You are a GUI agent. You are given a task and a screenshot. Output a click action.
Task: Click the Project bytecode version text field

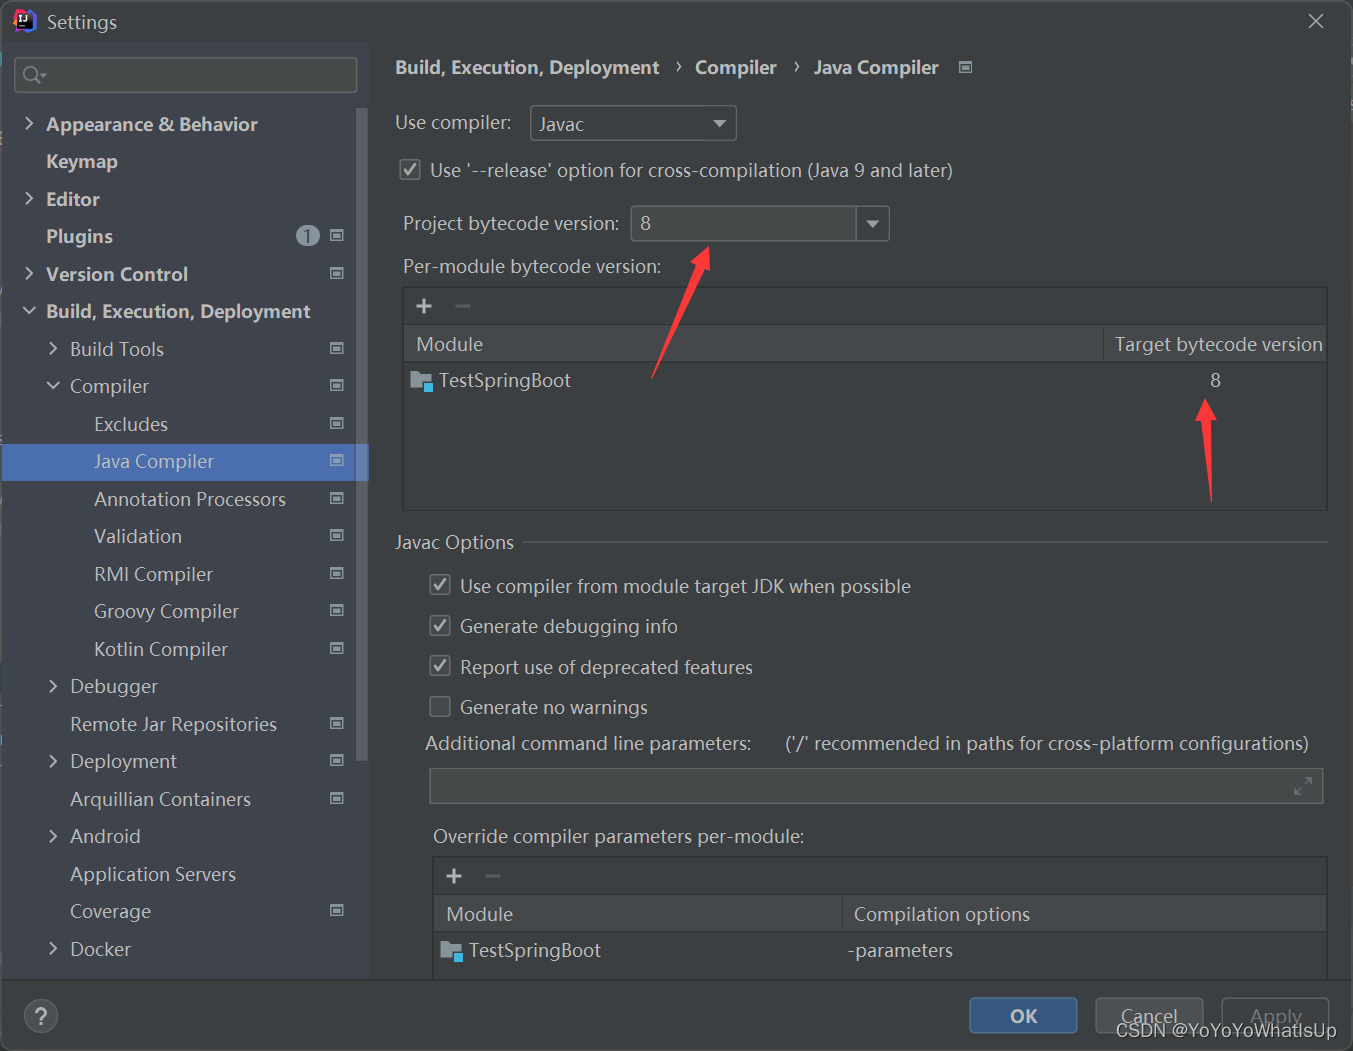point(744,223)
